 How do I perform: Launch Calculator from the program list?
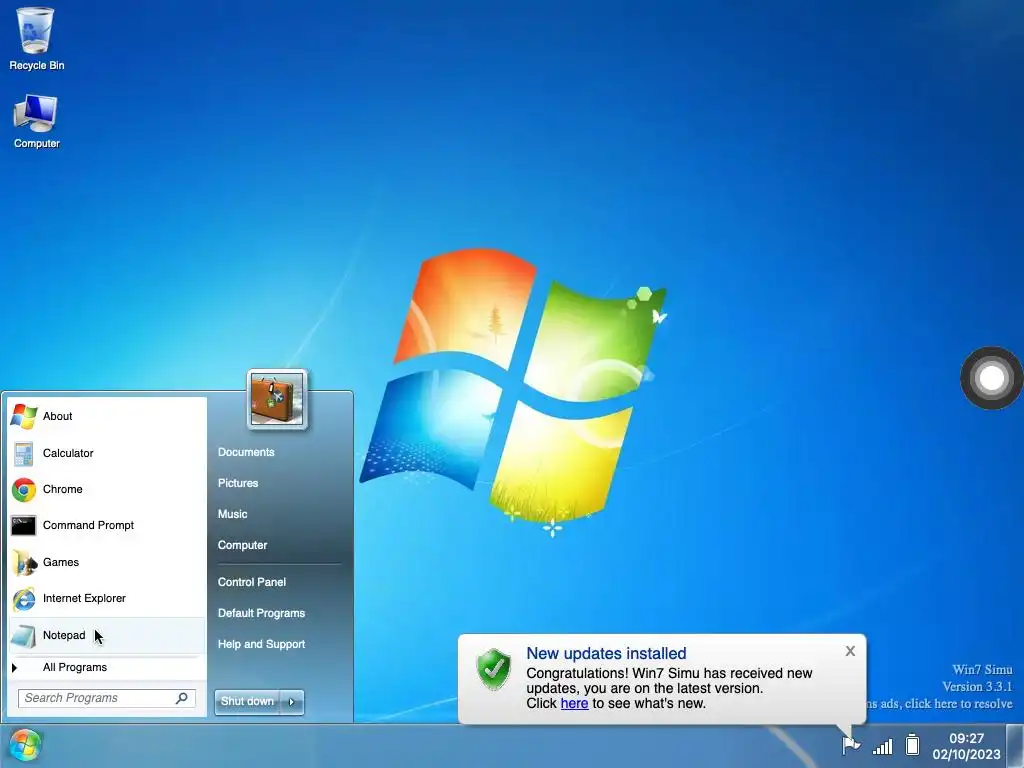coord(107,453)
